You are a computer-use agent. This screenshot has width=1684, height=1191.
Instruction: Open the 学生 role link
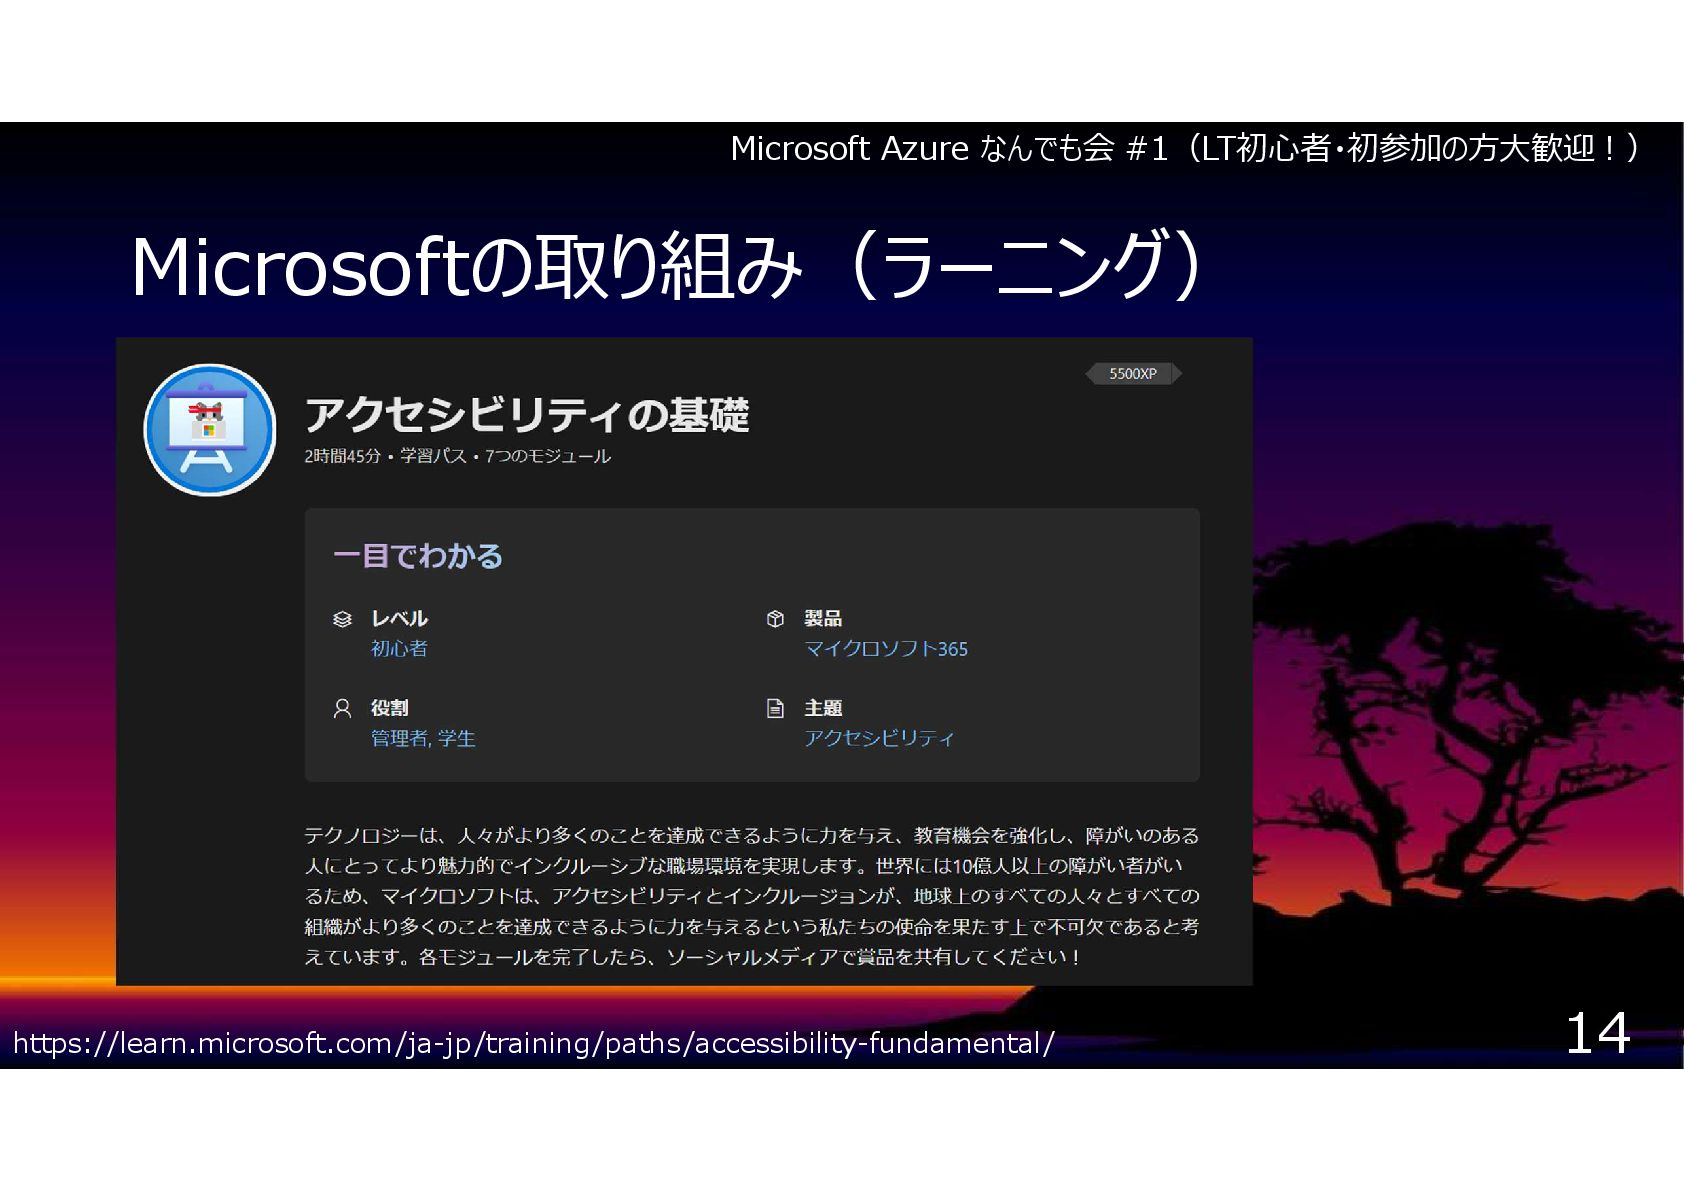point(456,738)
